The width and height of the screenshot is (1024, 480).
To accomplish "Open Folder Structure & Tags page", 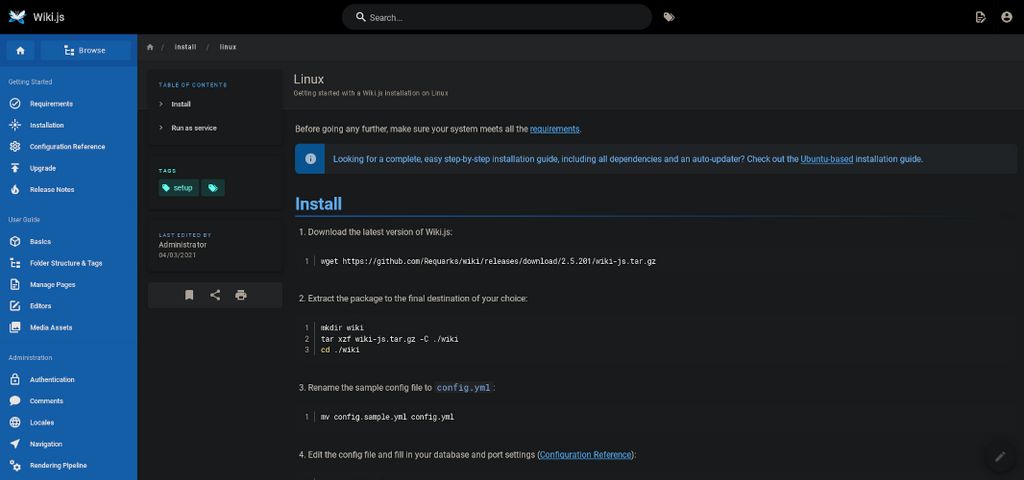I will pos(69,263).
